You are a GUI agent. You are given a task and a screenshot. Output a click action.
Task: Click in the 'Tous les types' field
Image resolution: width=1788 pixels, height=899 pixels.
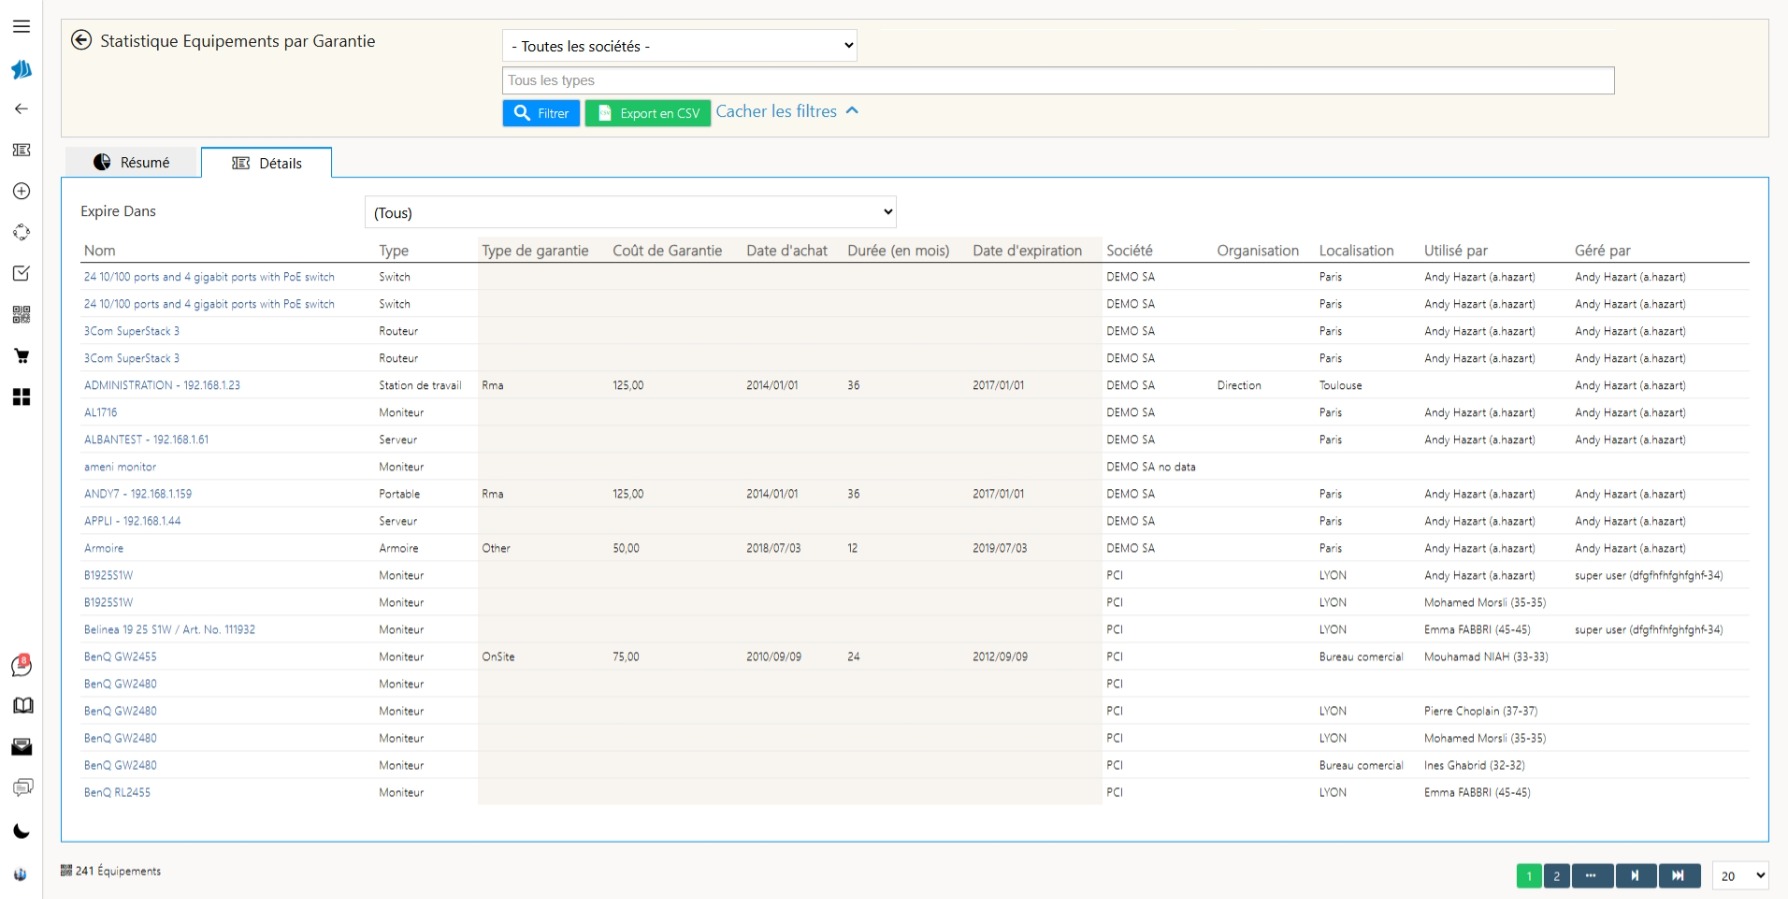coord(1057,80)
